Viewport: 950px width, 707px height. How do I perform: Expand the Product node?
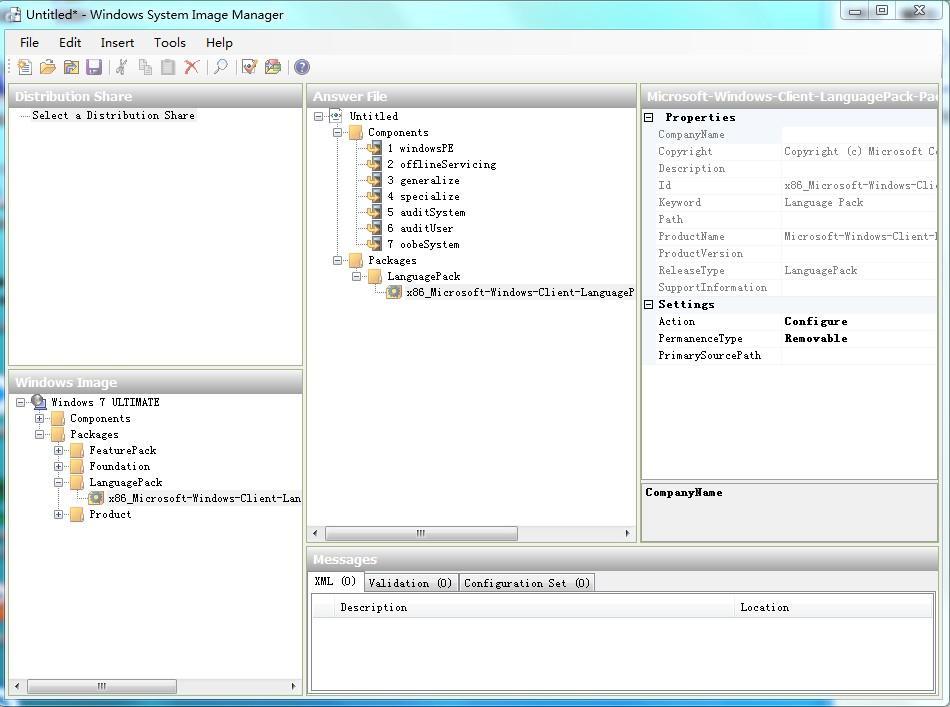[x=59, y=514]
